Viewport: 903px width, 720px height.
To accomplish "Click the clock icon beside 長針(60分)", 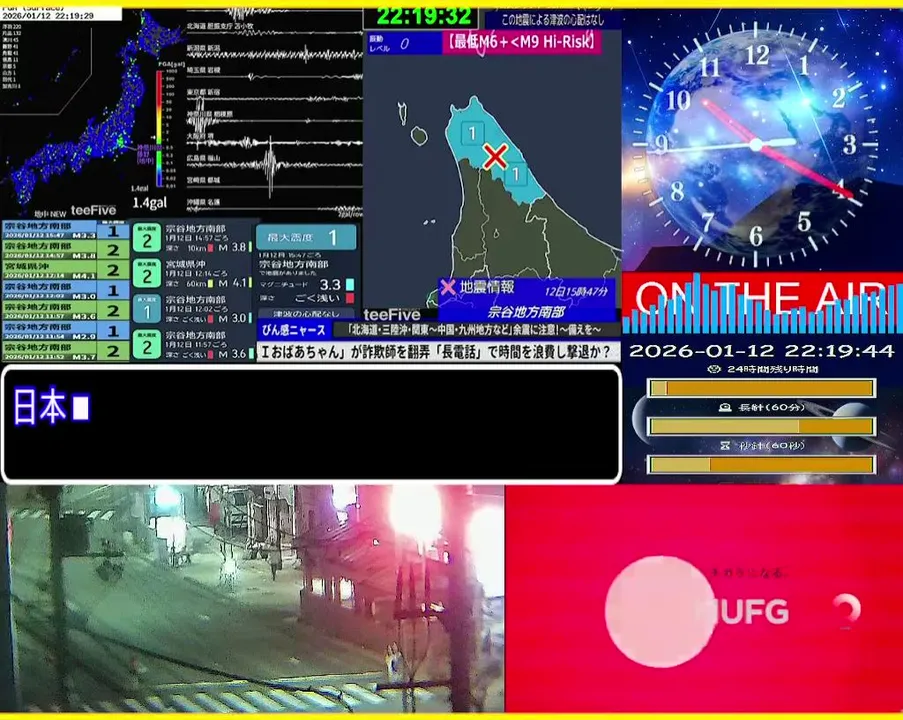I will point(725,407).
